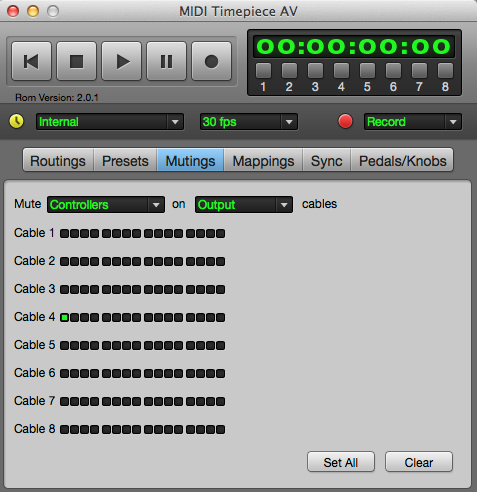Start playback with the play button
This screenshot has width=477, height=492.
click(121, 61)
